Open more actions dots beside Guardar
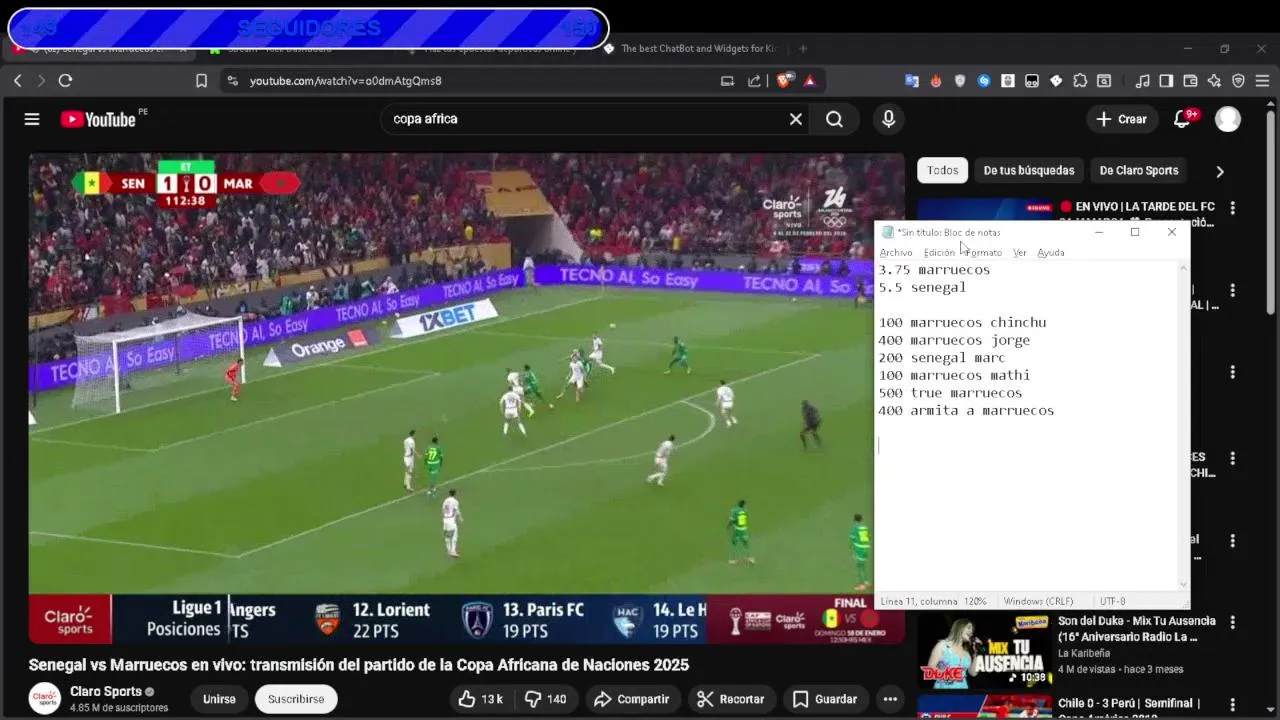The image size is (1280, 720). click(x=890, y=699)
